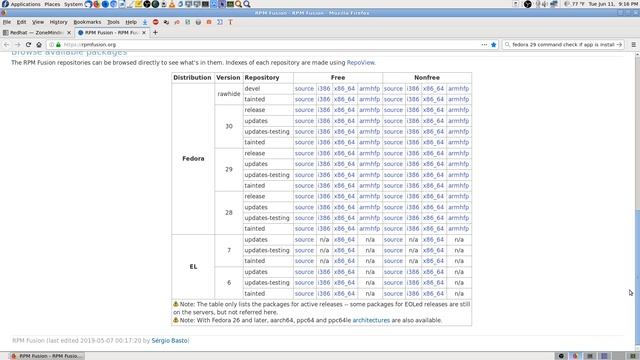
Task: Open Free x86_64 link for EL 7 updates-testing
Action: 344,250
